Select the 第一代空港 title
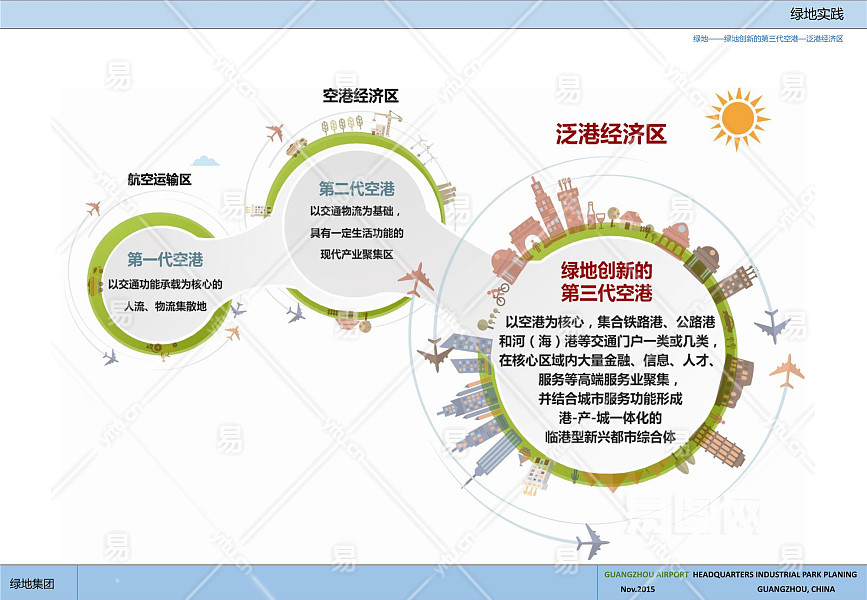Viewport: 867px width, 600px height. coord(165,259)
